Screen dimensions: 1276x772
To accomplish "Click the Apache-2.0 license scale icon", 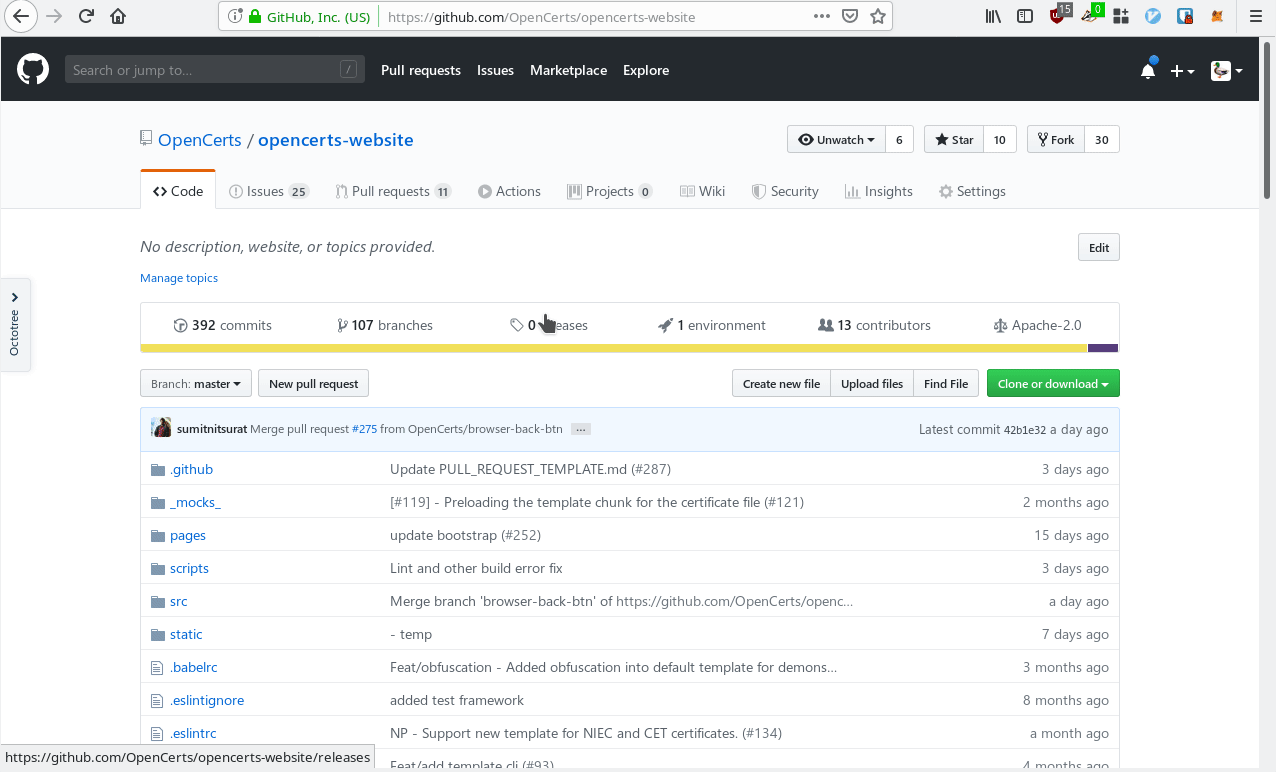I will [1001, 324].
